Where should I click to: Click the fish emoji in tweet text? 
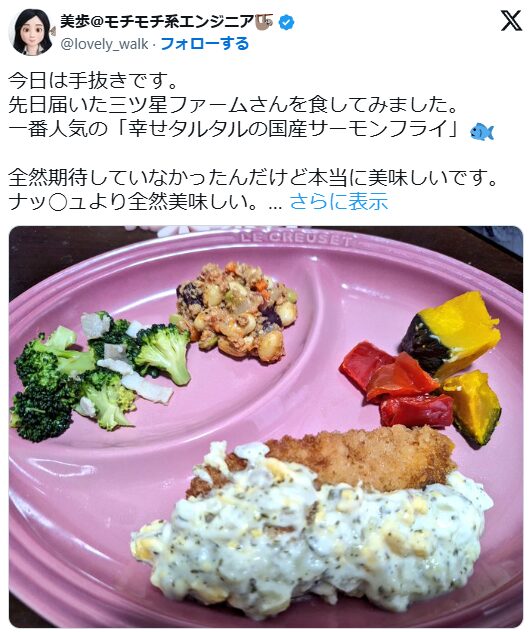coord(482,131)
